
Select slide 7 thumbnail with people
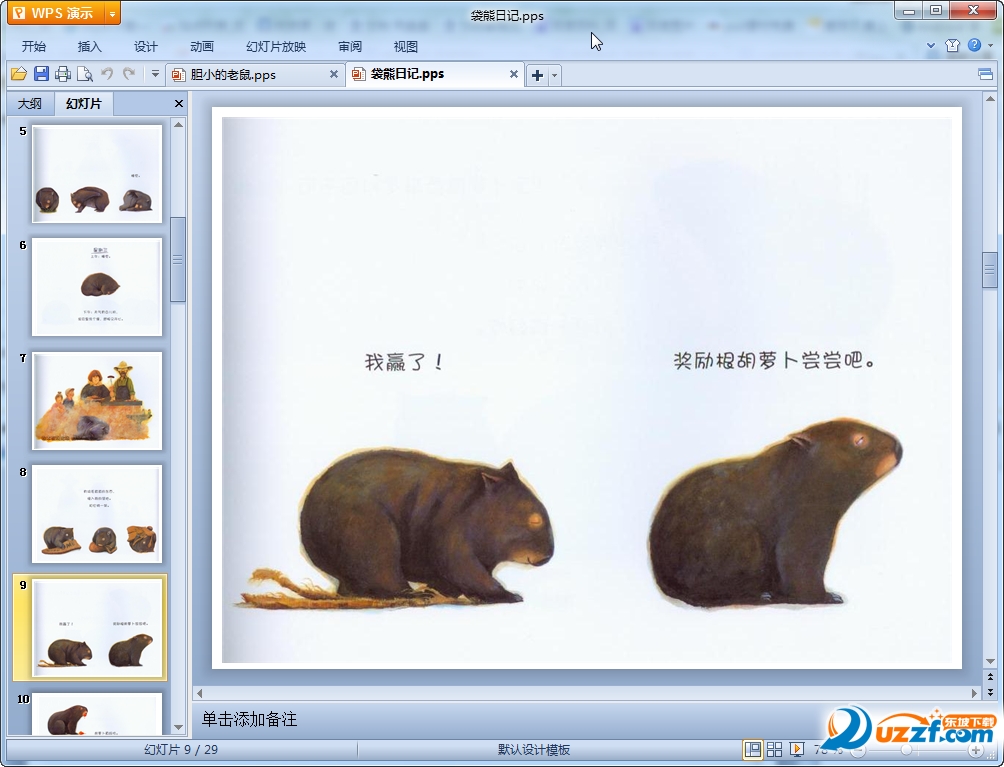97,401
